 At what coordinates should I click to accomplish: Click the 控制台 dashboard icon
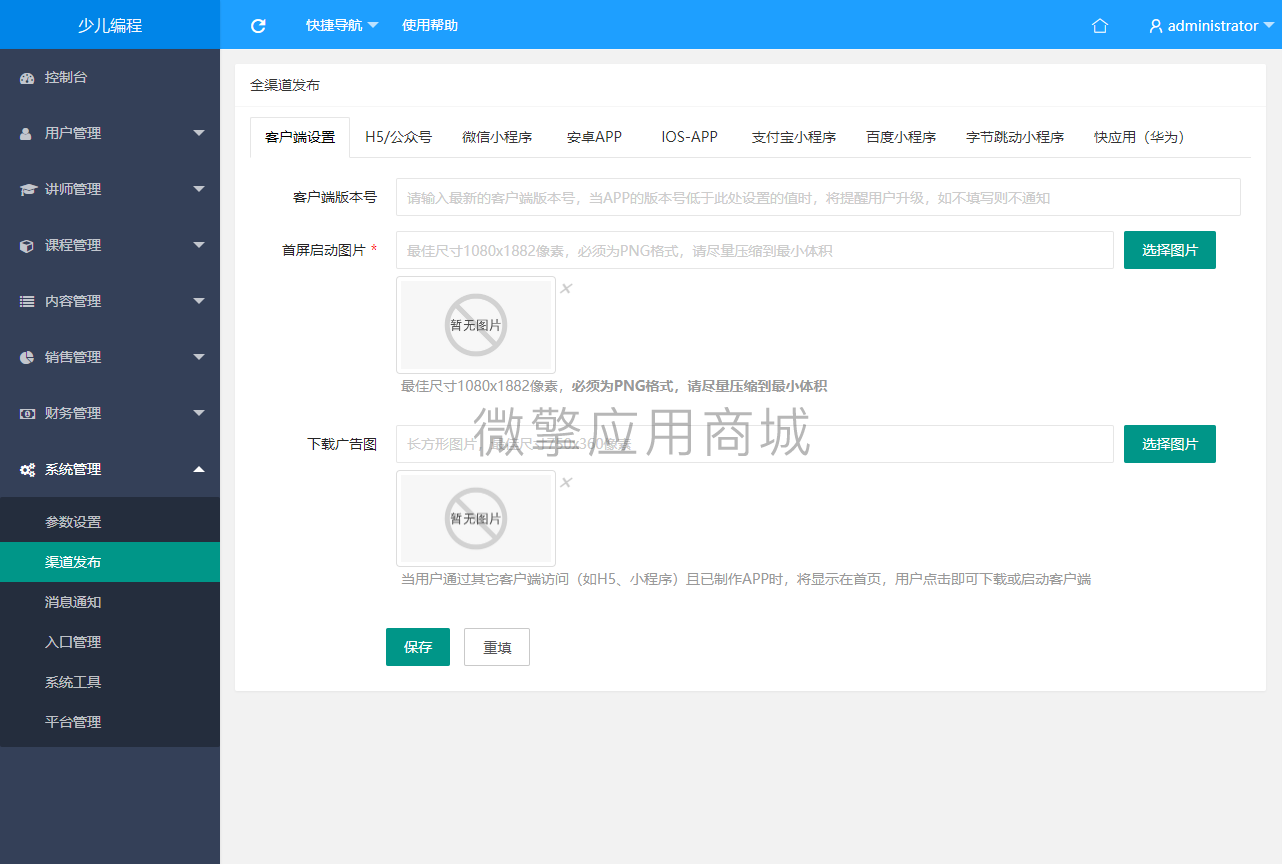[x=27, y=77]
